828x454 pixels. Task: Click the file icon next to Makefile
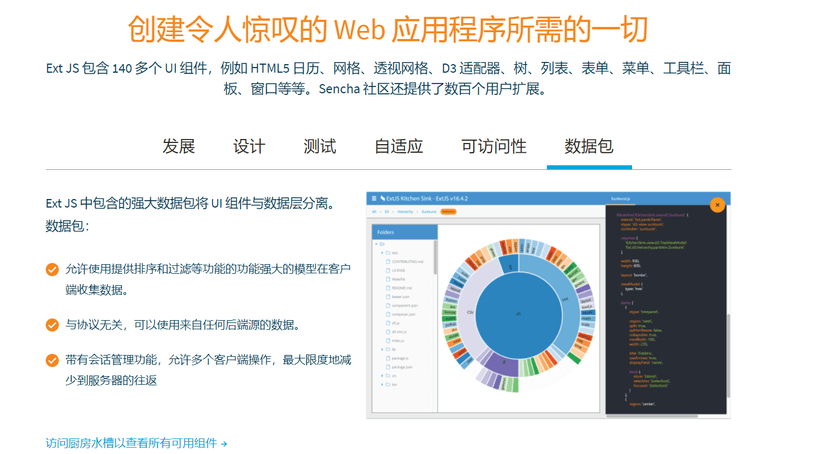tap(388, 279)
